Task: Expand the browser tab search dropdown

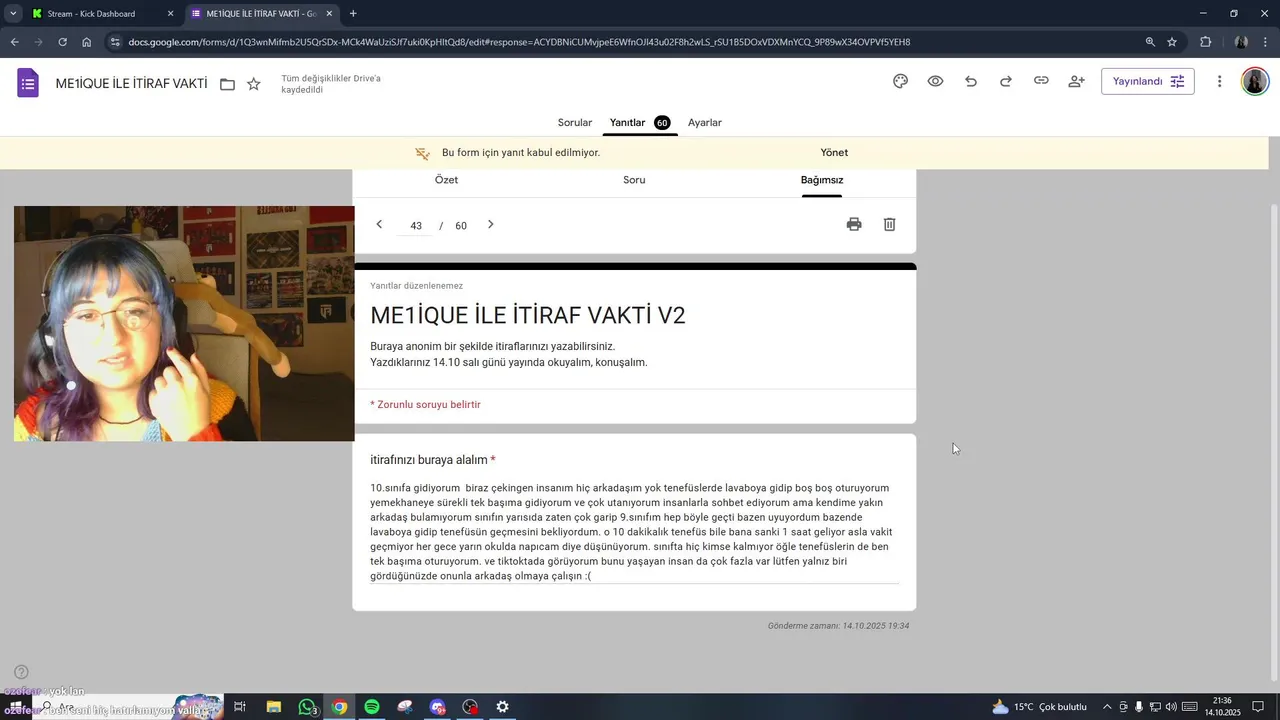Action: coord(13,13)
